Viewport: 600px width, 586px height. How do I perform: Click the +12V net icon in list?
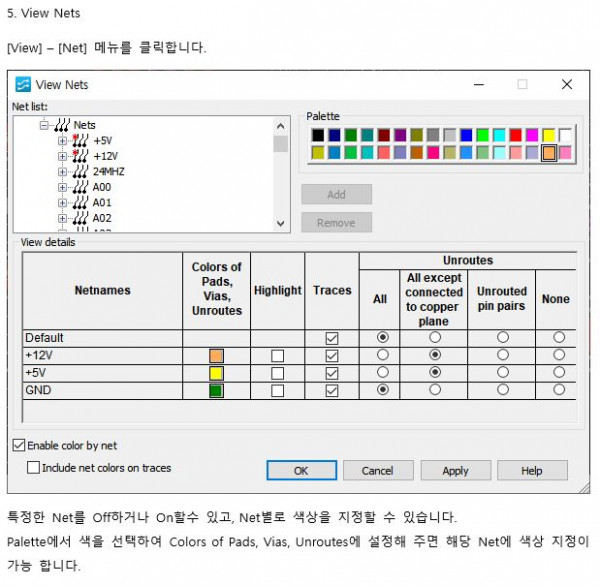click(79, 156)
